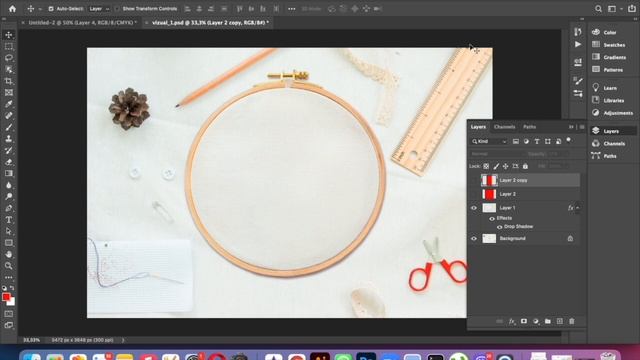The height and width of the screenshot is (360, 640).
Task: Enable the Auto-Select checkbox
Action: tap(51, 9)
